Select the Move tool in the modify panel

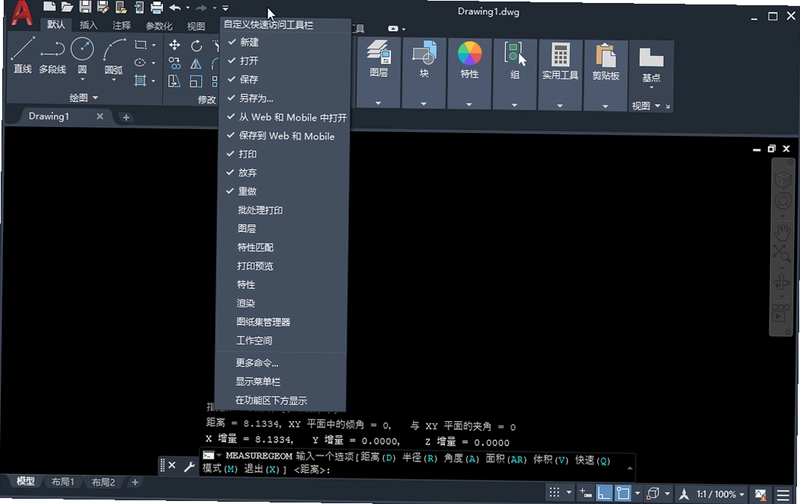click(174, 45)
